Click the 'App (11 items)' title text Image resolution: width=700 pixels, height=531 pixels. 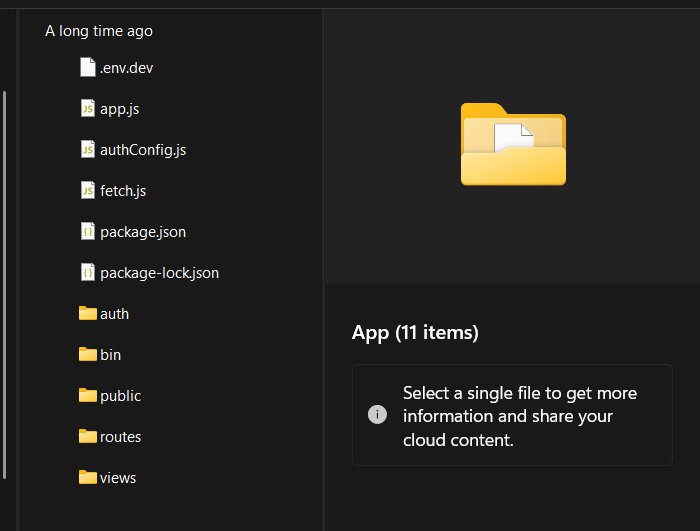pyautogui.click(x=415, y=333)
